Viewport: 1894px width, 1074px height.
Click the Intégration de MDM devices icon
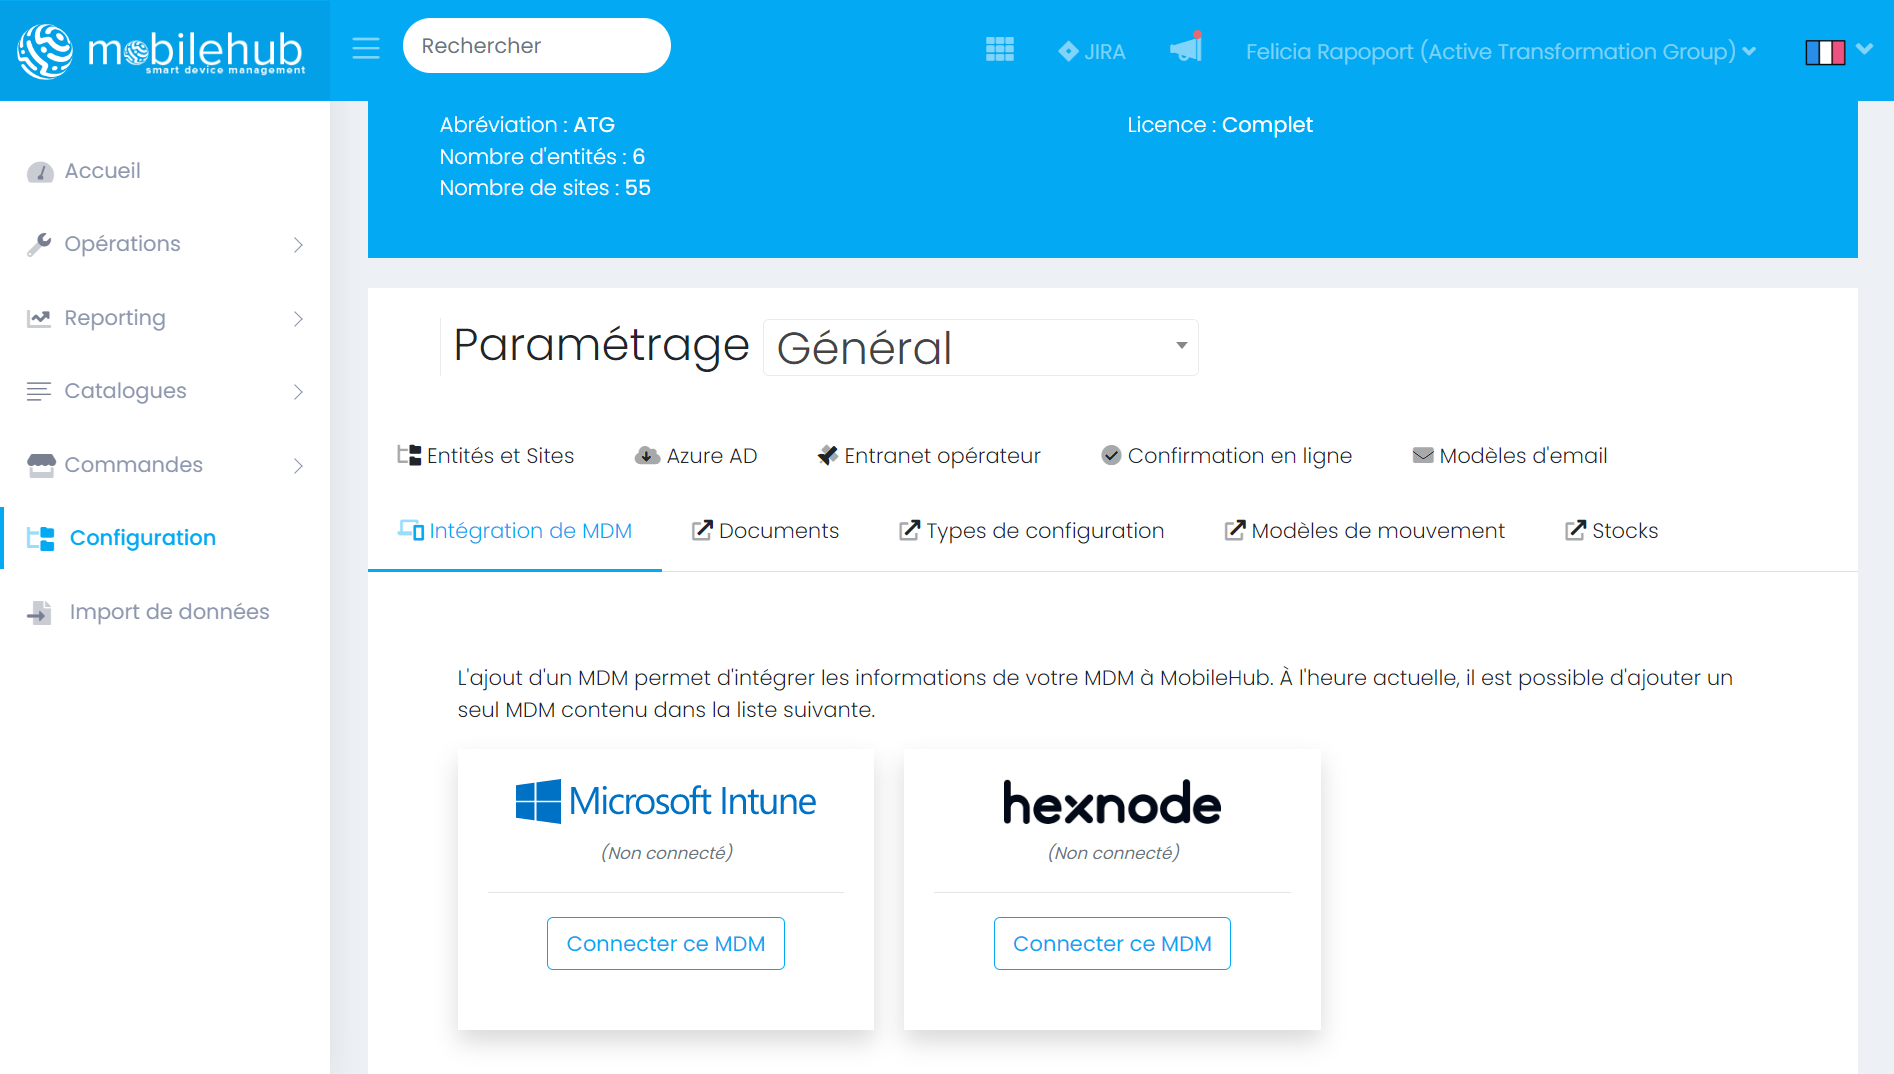[411, 530]
